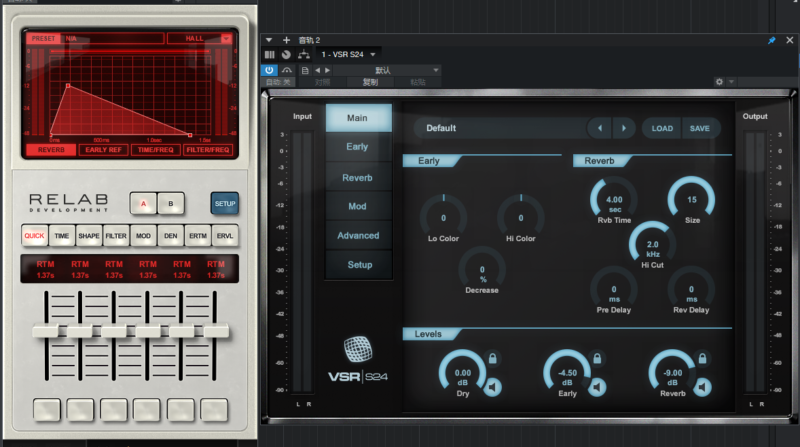Select the B comparison slot button

pyautogui.click(x=169, y=204)
